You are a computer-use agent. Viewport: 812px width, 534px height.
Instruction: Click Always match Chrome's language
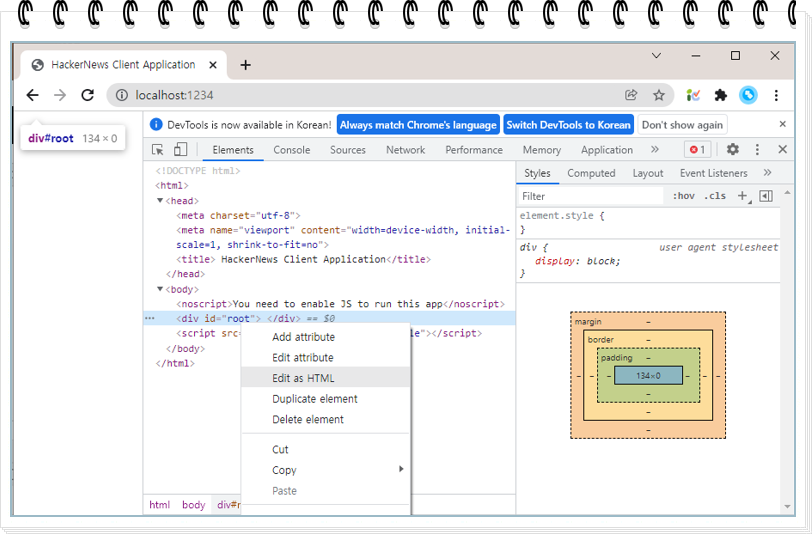click(x=418, y=125)
